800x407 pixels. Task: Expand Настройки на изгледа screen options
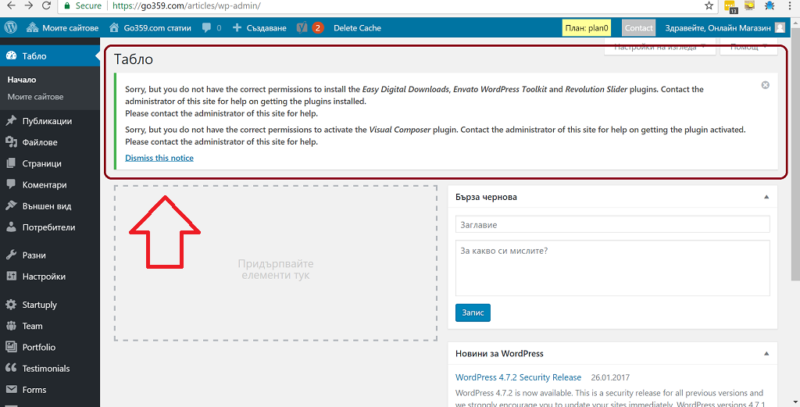660,47
